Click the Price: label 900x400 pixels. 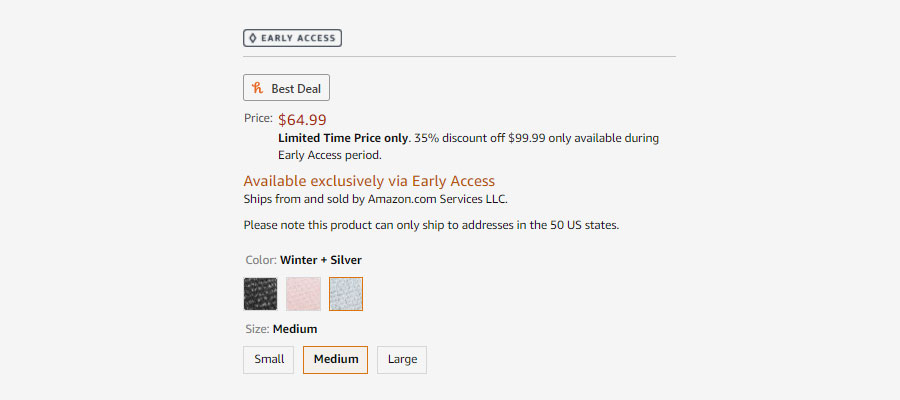click(258, 118)
